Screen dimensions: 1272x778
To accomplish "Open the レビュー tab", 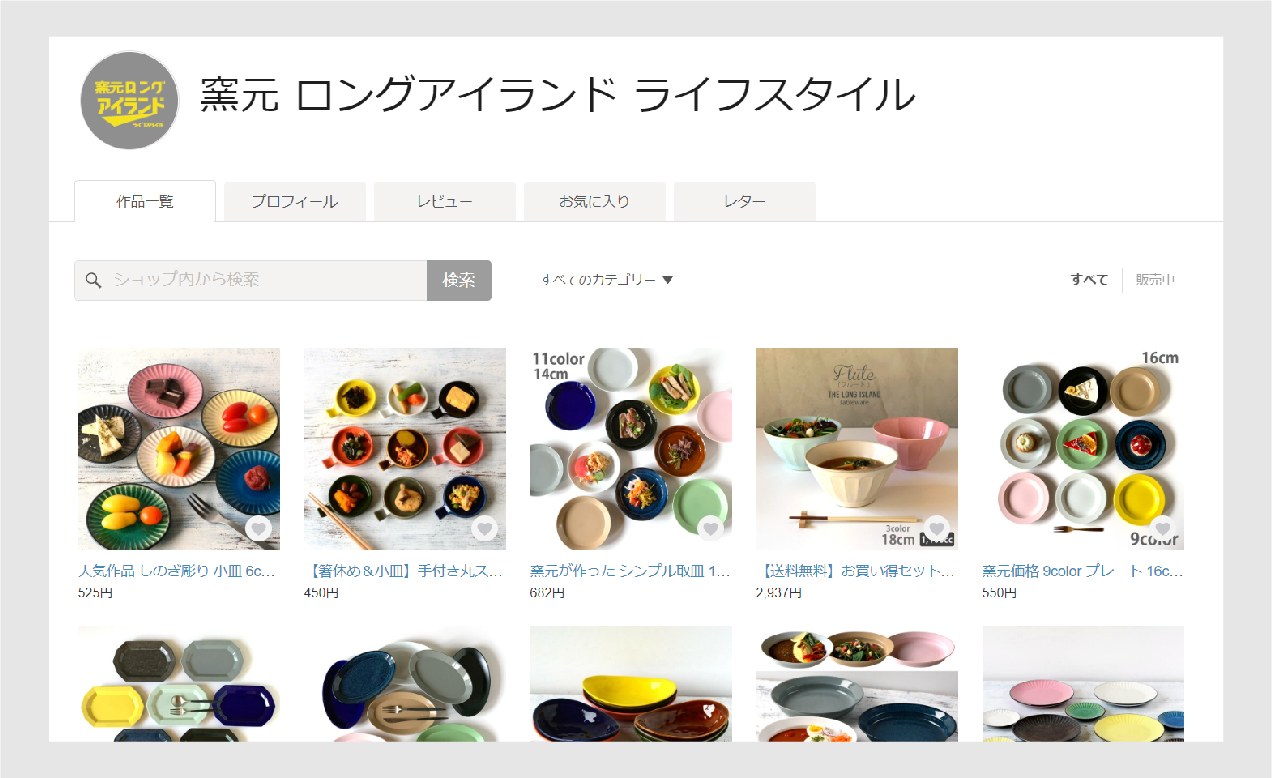I will point(445,201).
